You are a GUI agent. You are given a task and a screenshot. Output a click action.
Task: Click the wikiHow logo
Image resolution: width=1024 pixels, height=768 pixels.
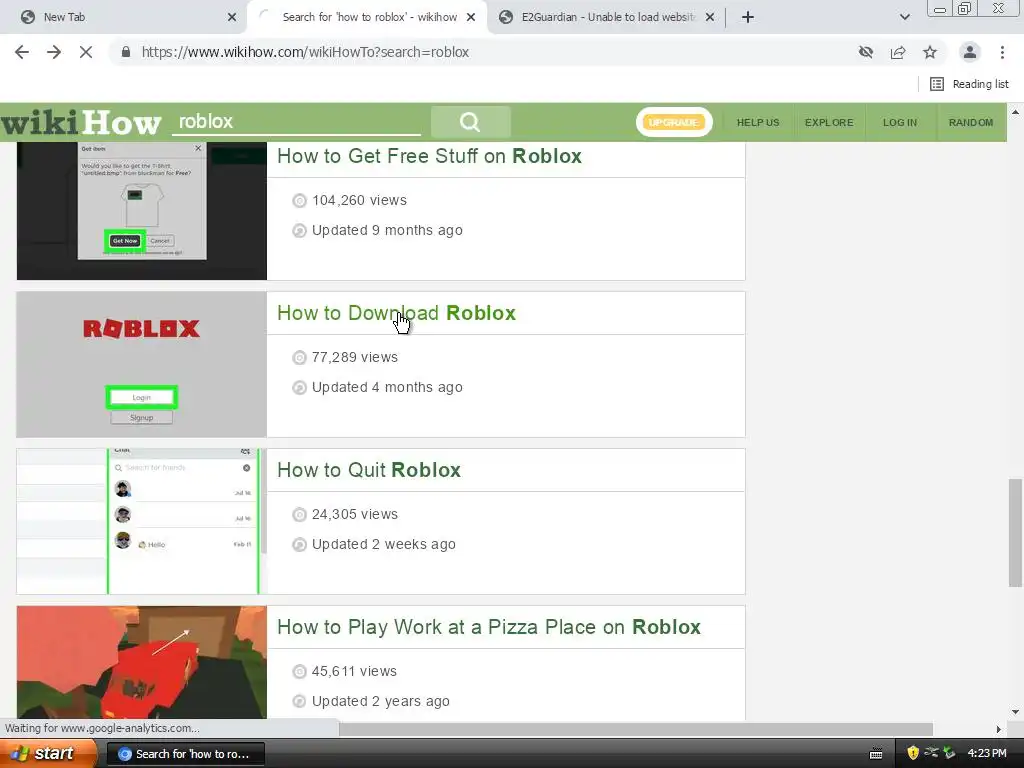coord(81,122)
